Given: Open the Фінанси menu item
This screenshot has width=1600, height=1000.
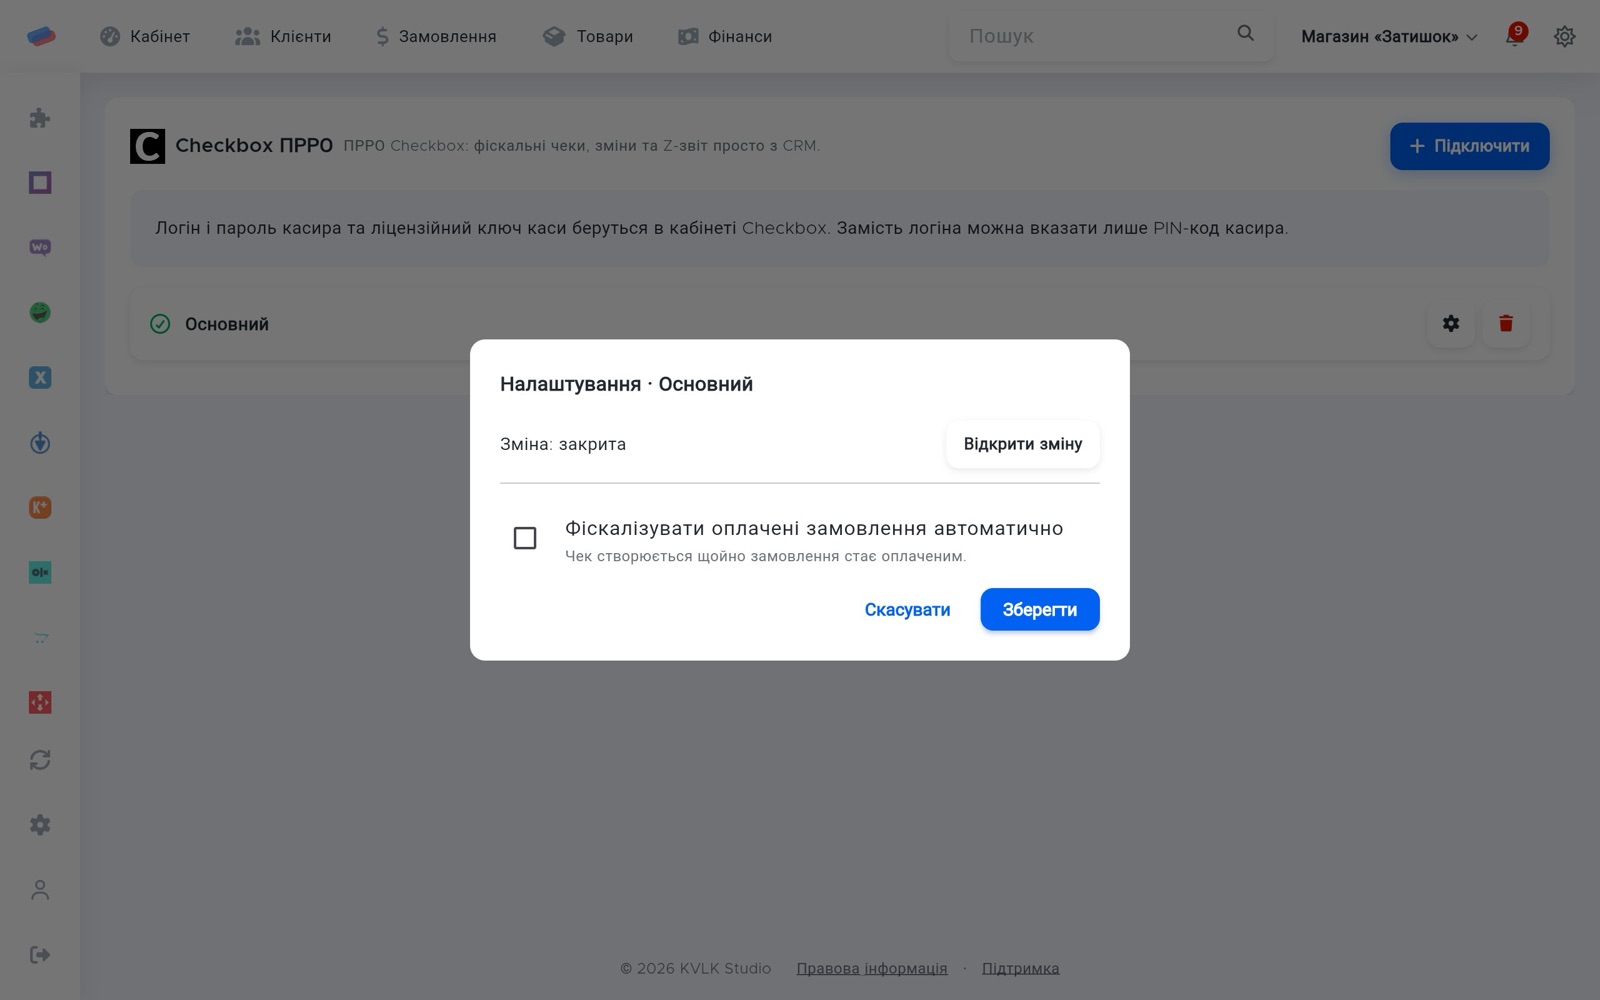Looking at the screenshot, I should pos(725,36).
